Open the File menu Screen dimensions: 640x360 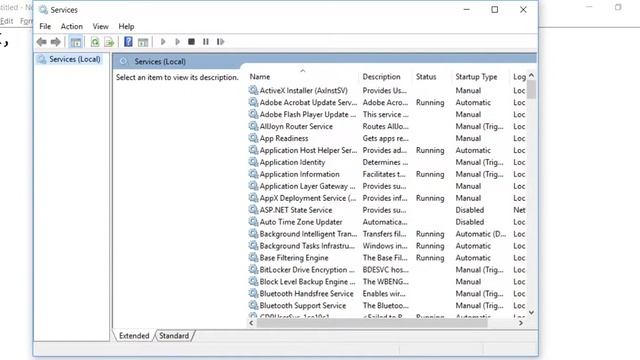click(x=45, y=27)
